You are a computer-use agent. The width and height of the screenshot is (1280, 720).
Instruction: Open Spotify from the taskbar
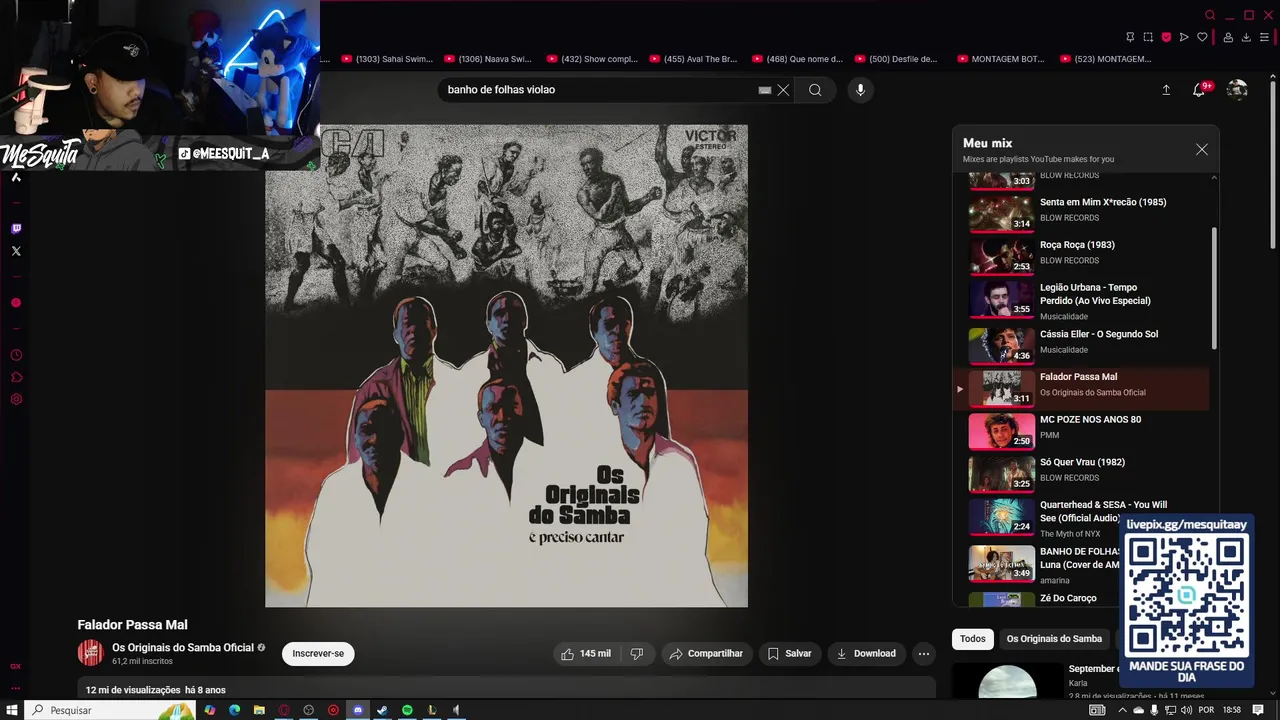pyautogui.click(x=407, y=710)
